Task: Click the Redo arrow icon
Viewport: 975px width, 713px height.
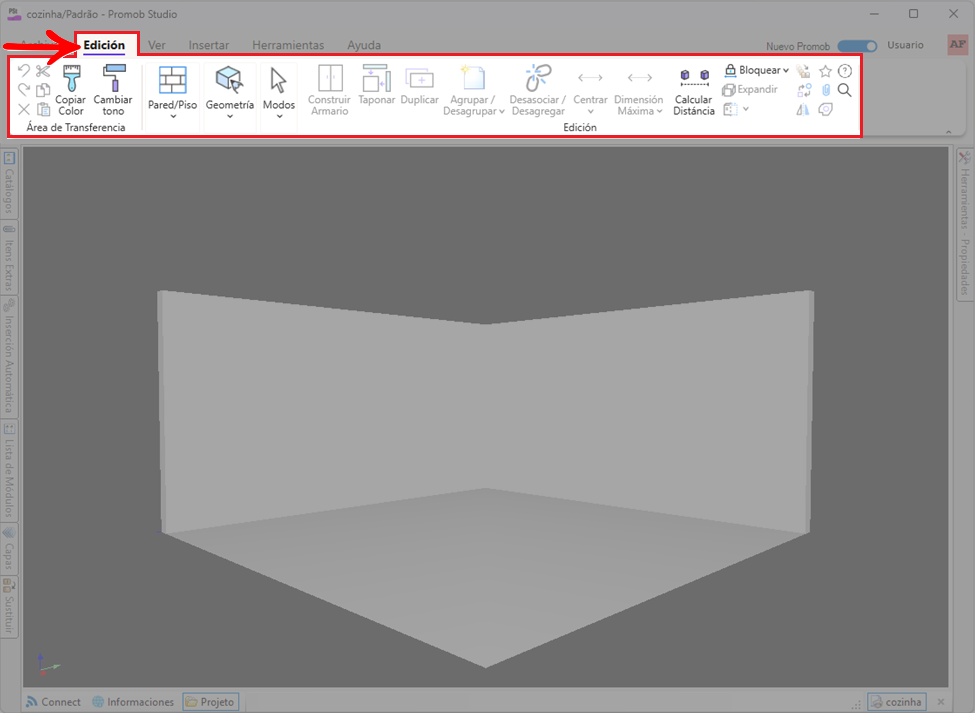Action: pos(24,90)
